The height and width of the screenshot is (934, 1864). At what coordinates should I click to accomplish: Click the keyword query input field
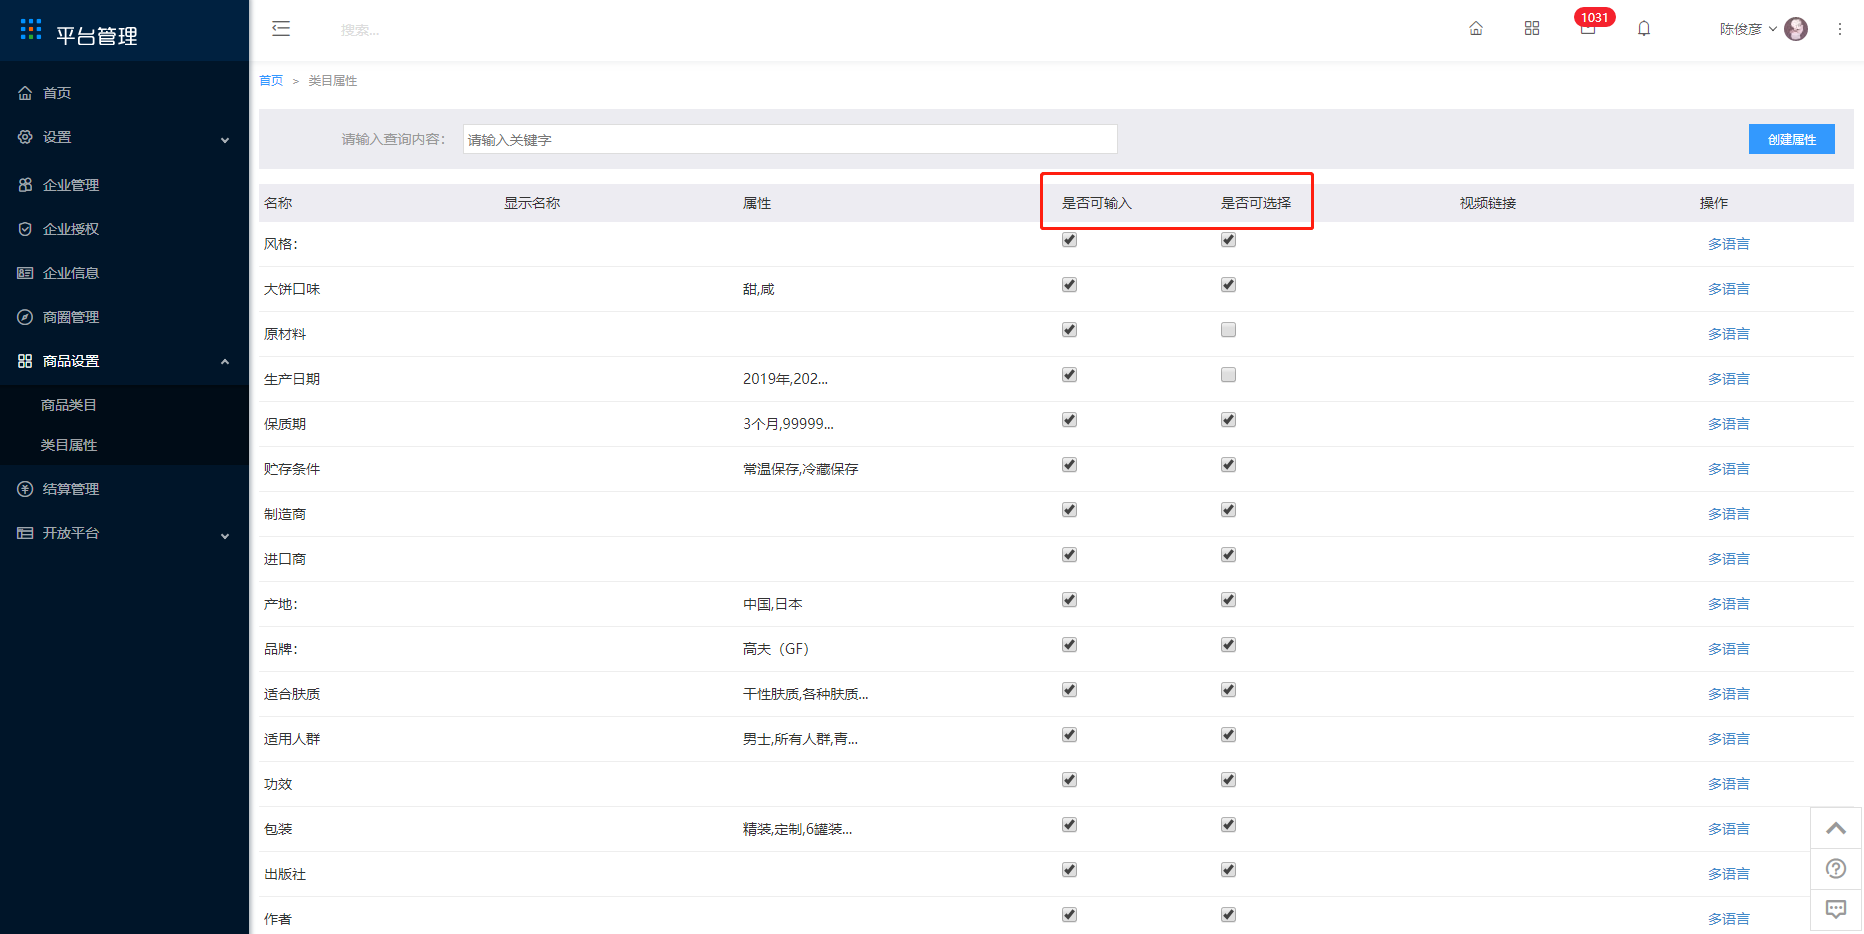coord(790,139)
